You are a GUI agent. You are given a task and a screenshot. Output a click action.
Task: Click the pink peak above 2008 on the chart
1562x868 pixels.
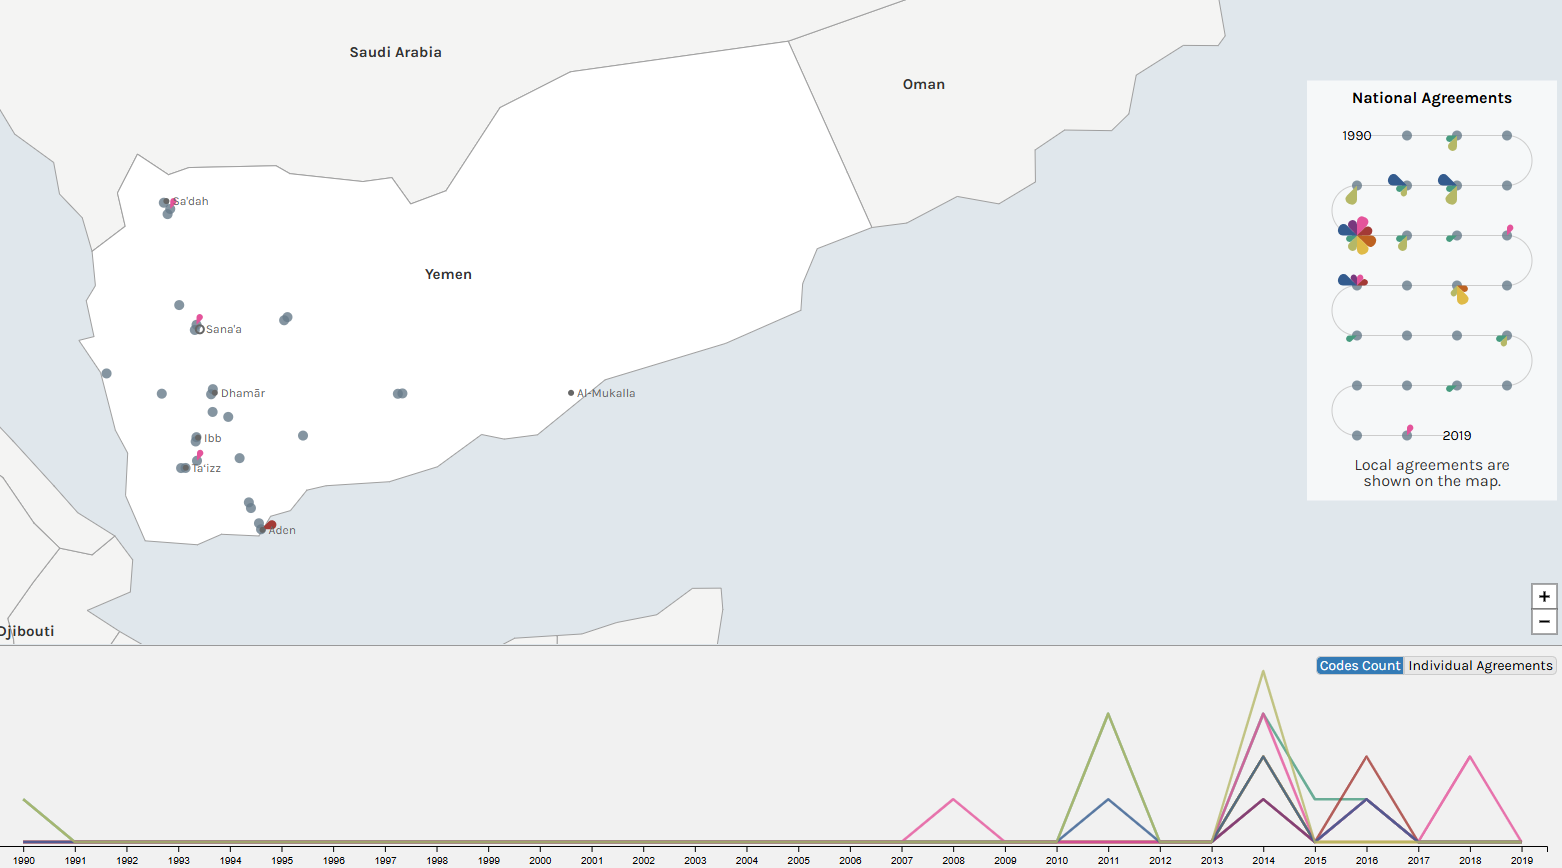click(955, 800)
